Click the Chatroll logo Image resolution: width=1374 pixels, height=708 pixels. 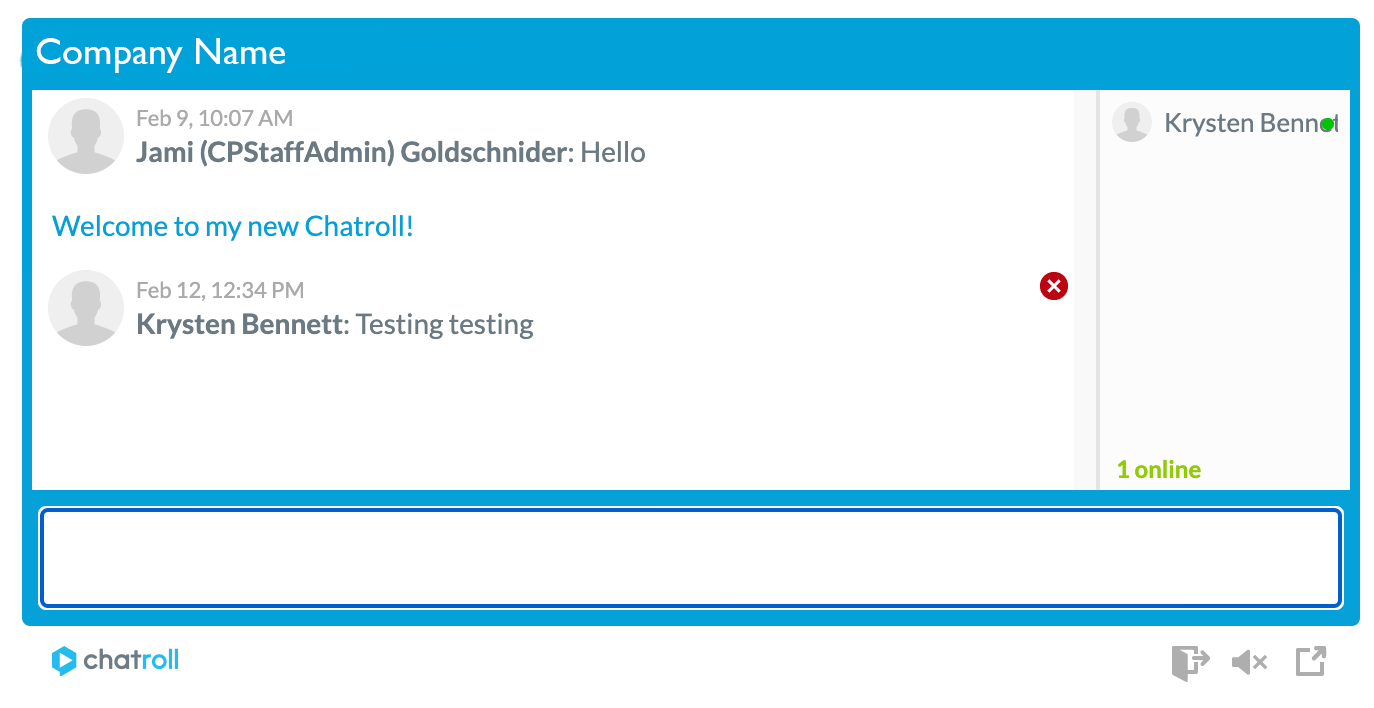click(115, 660)
